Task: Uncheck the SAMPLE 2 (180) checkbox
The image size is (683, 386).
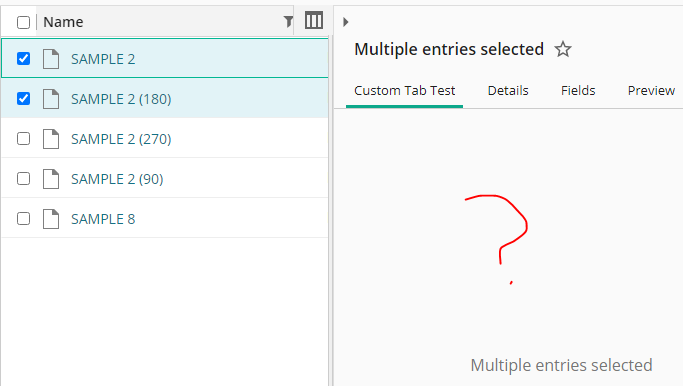Action: click(x=24, y=98)
